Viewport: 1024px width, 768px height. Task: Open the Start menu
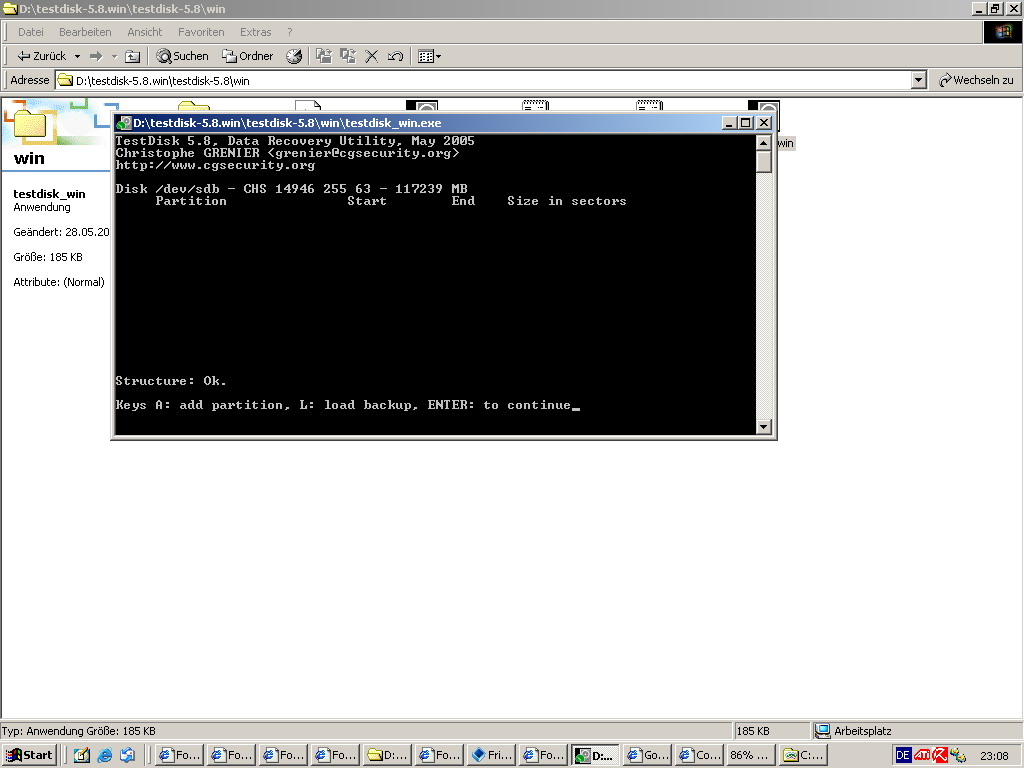pyautogui.click(x=29, y=755)
